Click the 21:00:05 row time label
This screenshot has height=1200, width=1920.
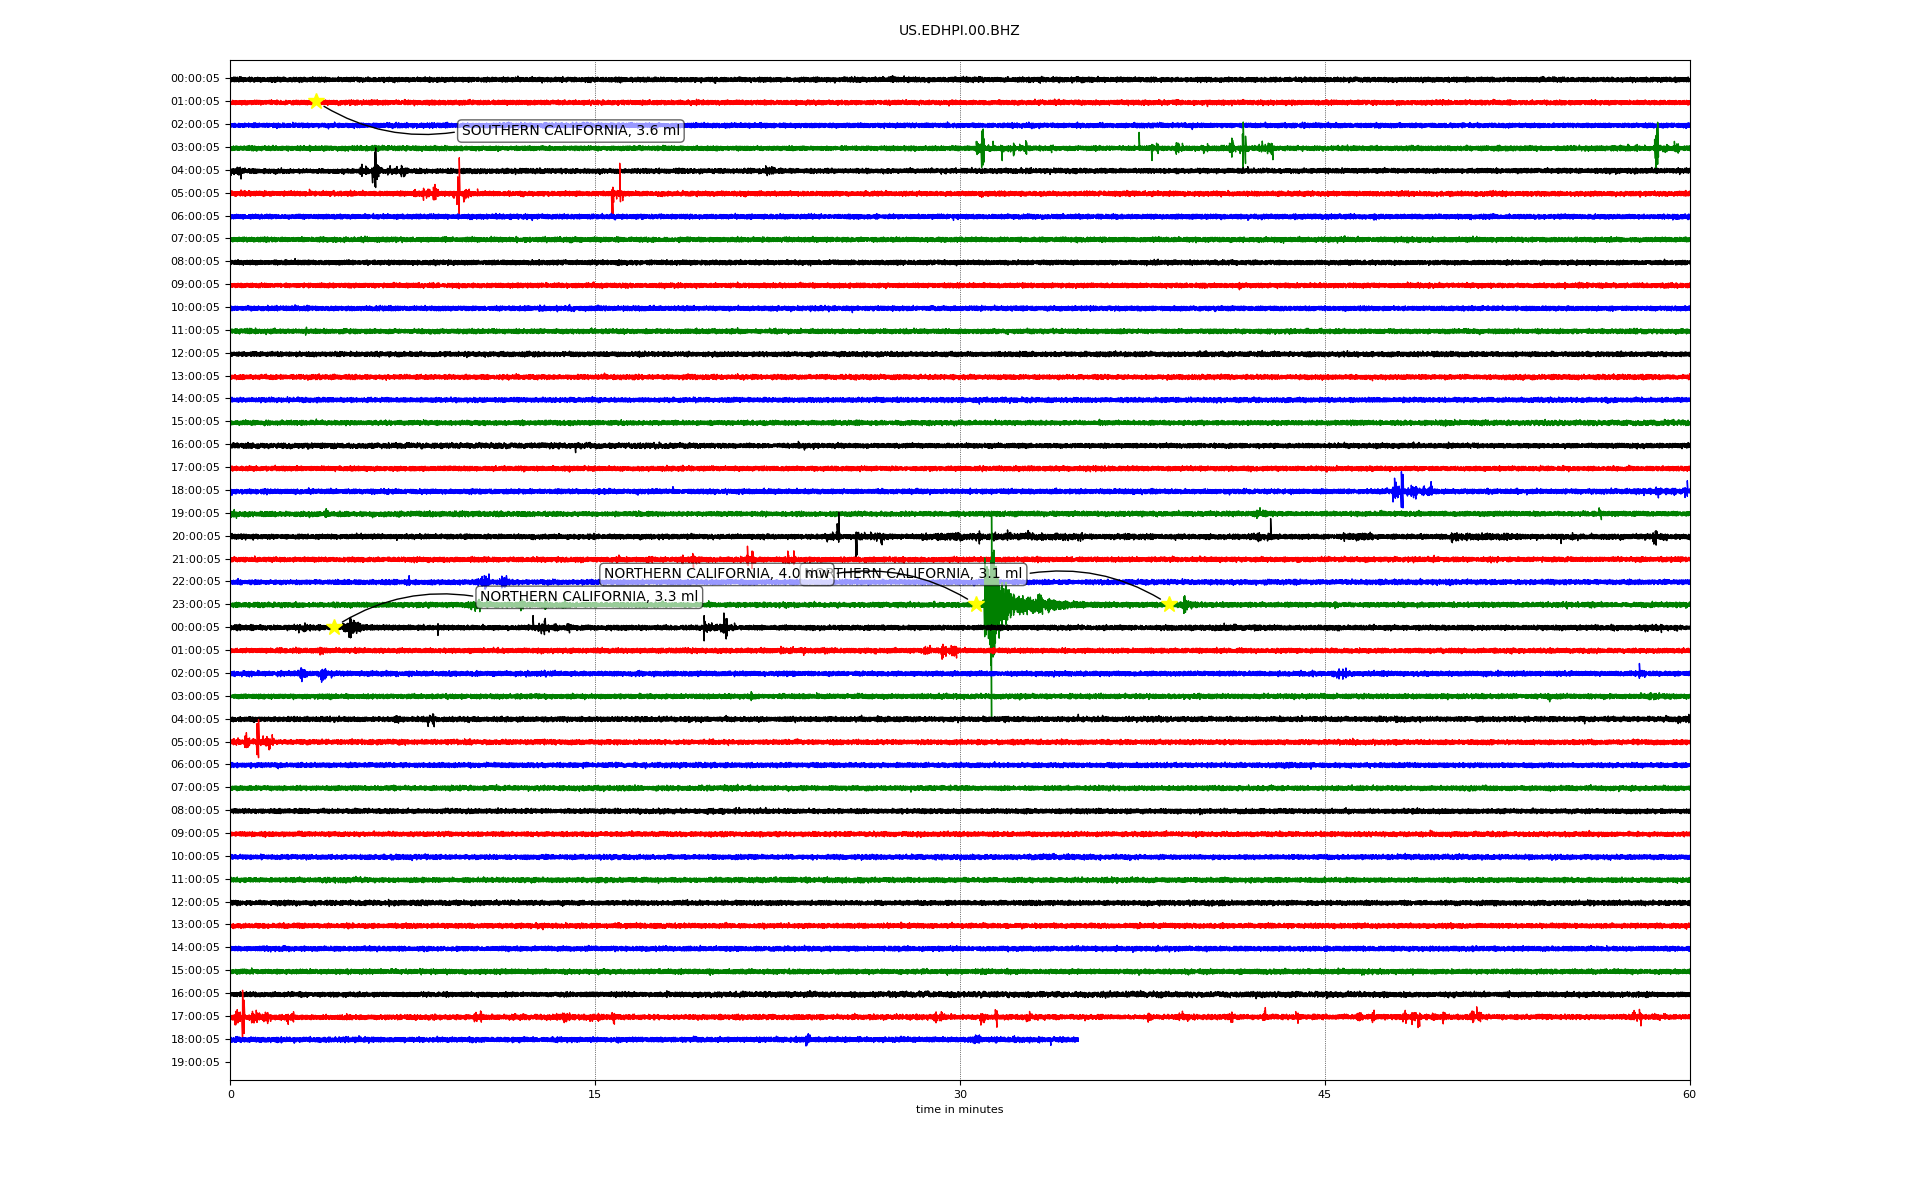click(195, 559)
